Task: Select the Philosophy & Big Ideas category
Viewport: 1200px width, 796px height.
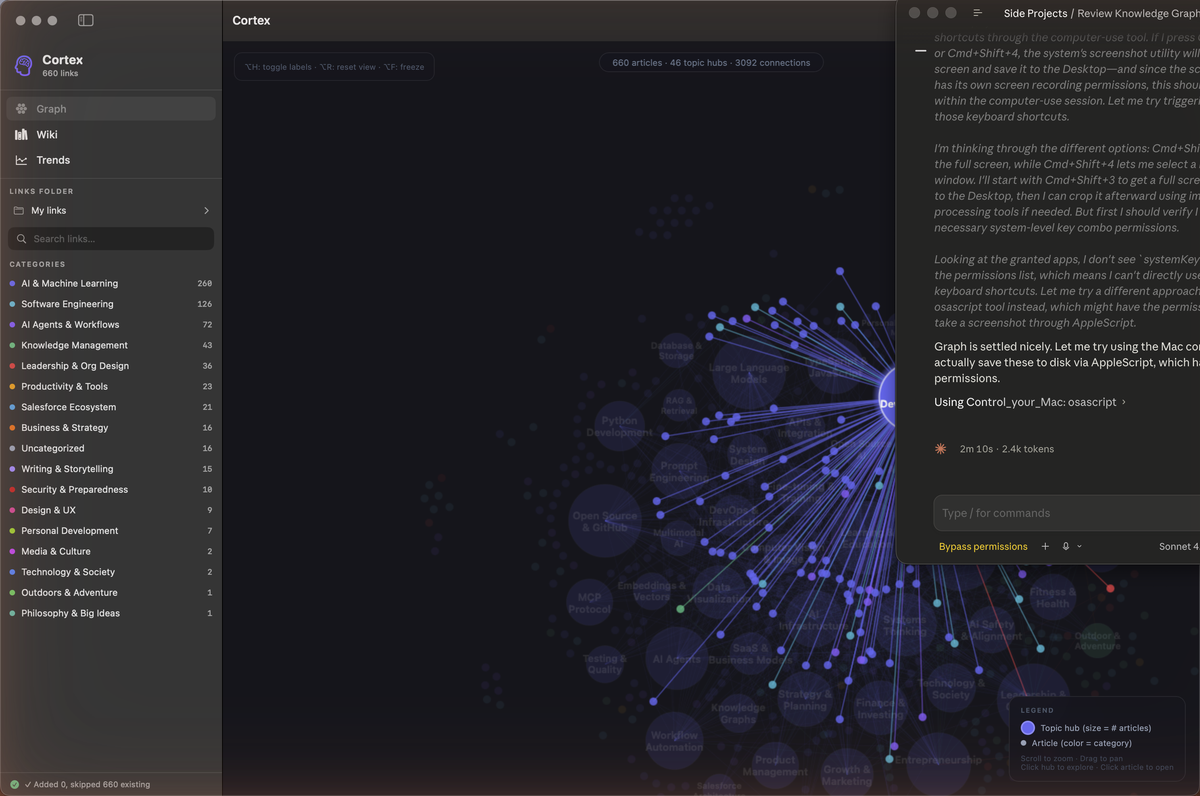Action: pyautogui.click(x=111, y=613)
